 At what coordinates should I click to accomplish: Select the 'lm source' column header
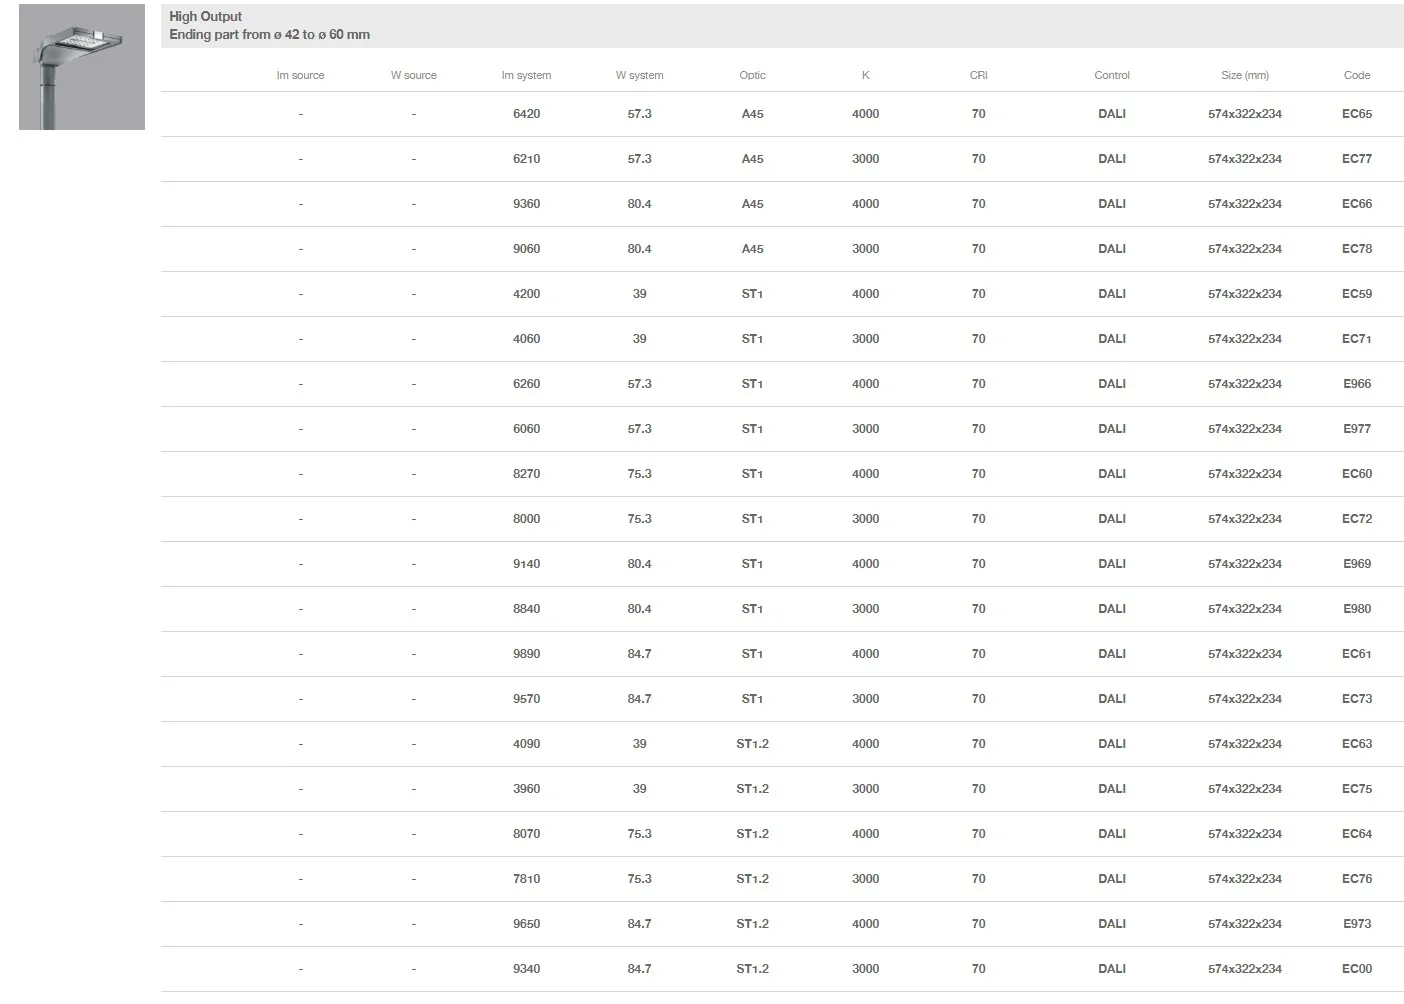coord(300,75)
